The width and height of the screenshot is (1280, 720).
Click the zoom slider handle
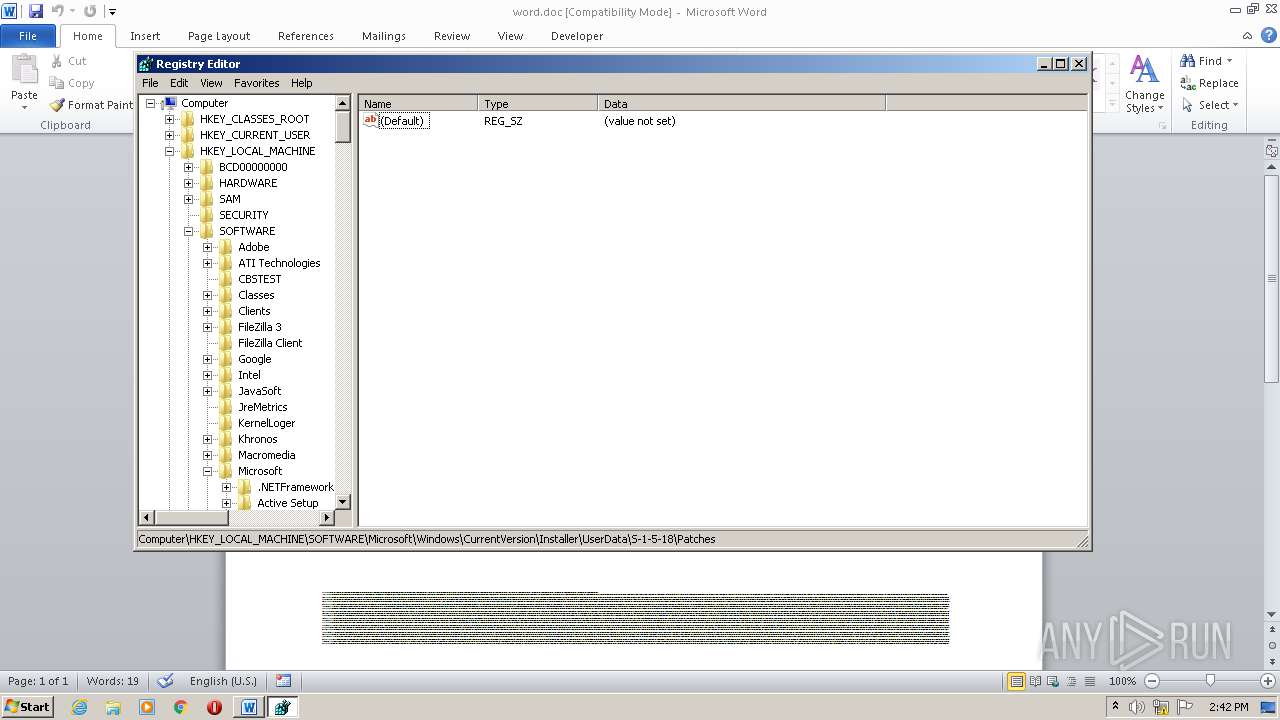pos(1210,681)
